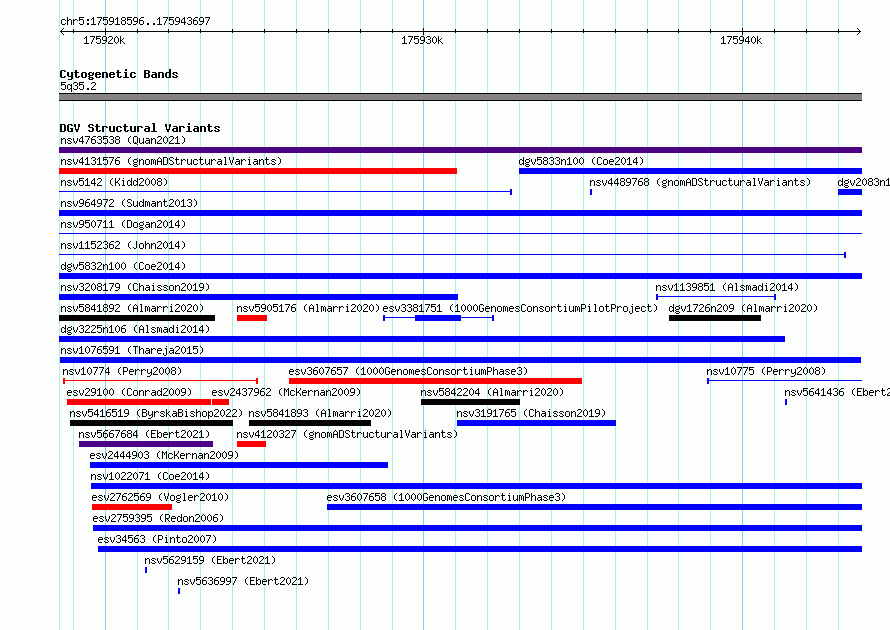Open nsv950711 (Dogan2014) variant label

pos(123,224)
